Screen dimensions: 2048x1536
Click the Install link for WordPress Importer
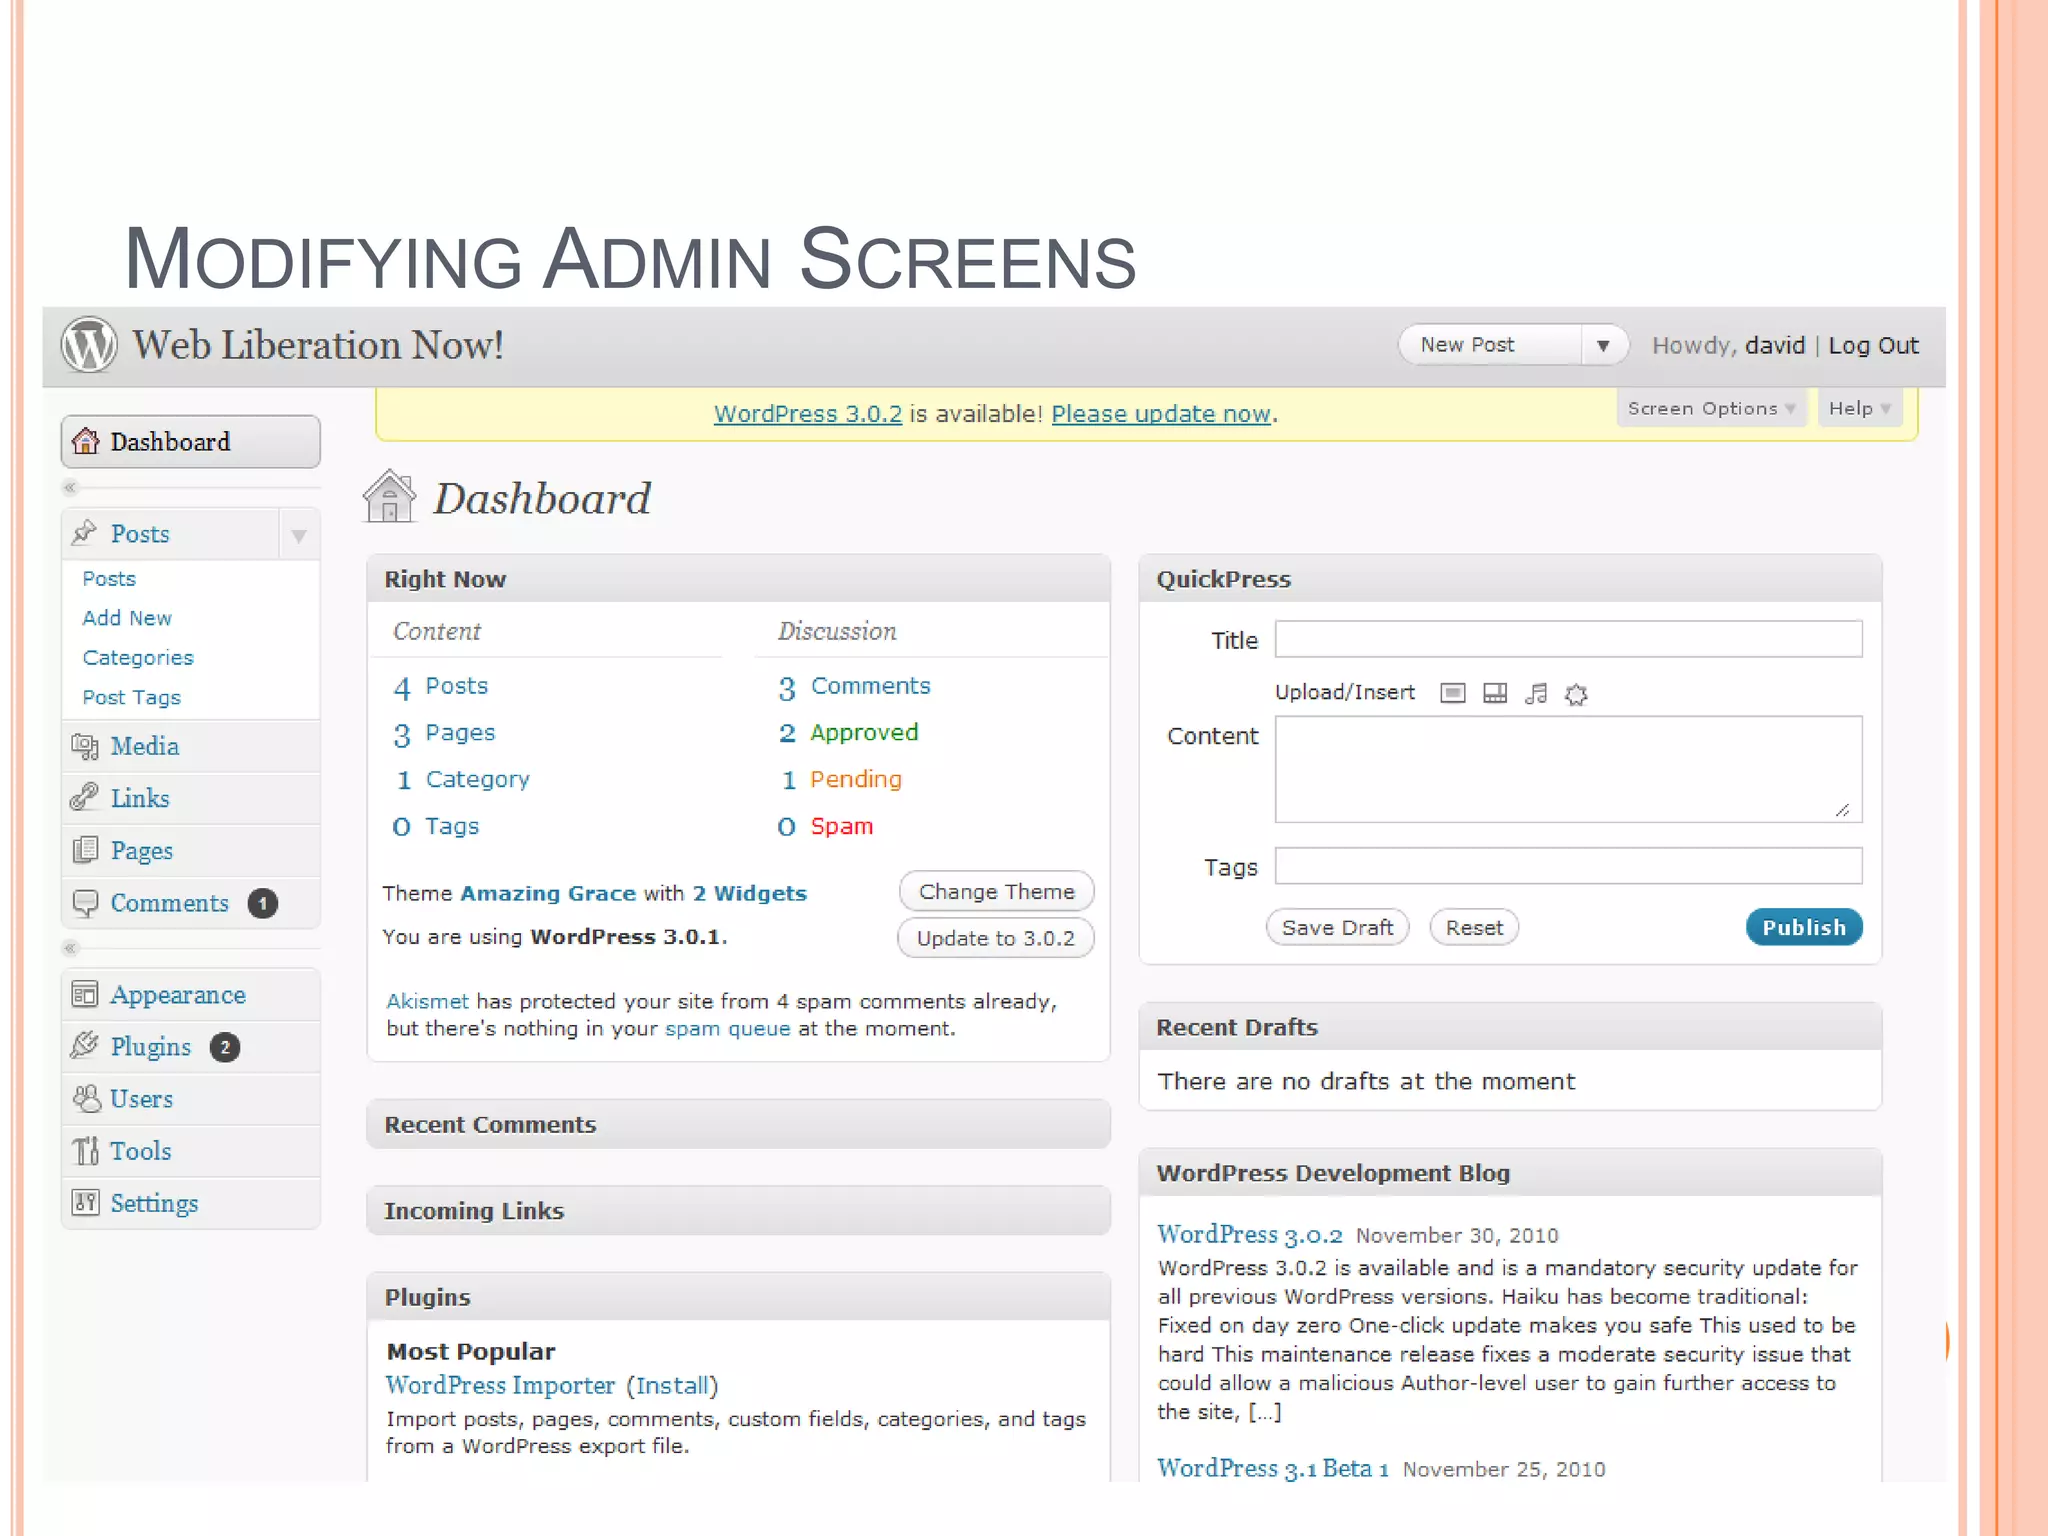pos(673,1385)
